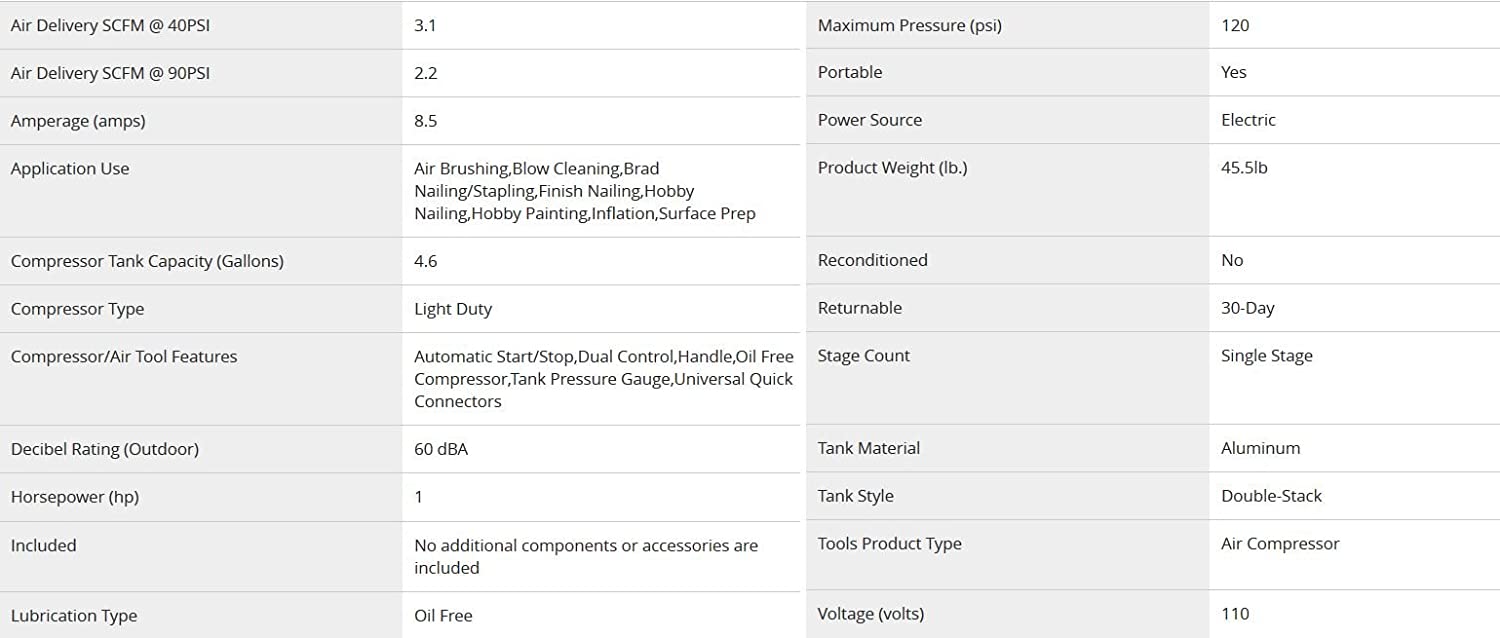Select the Electric power source value
1500x638 pixels.
point(1248,120)
